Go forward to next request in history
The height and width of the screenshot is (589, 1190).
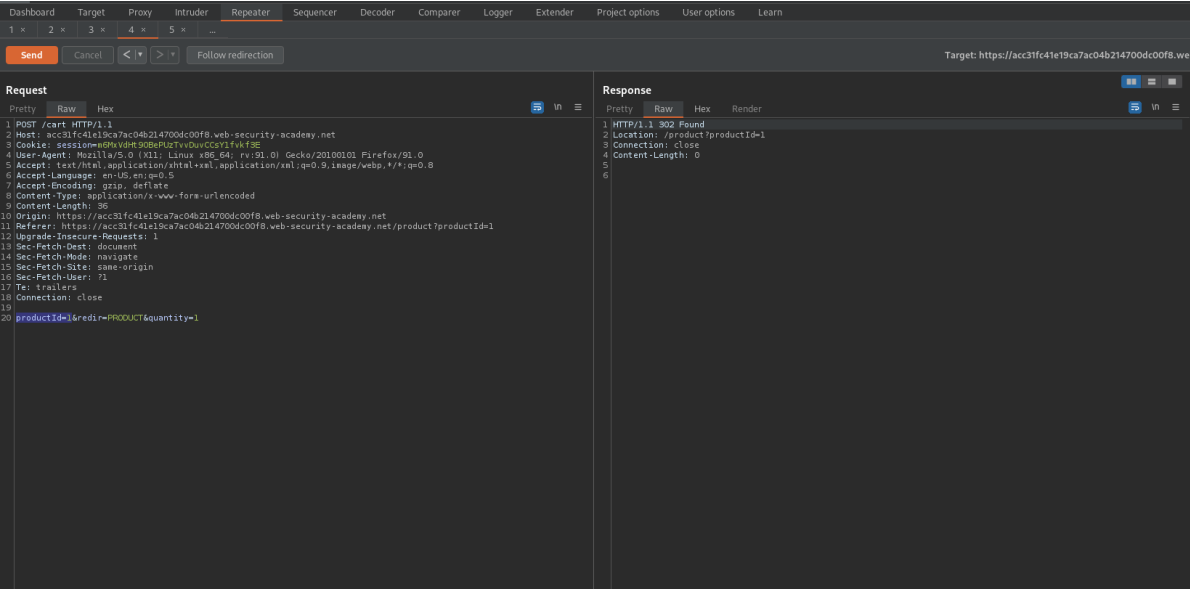pyautogui.click(x=159, y=55)
